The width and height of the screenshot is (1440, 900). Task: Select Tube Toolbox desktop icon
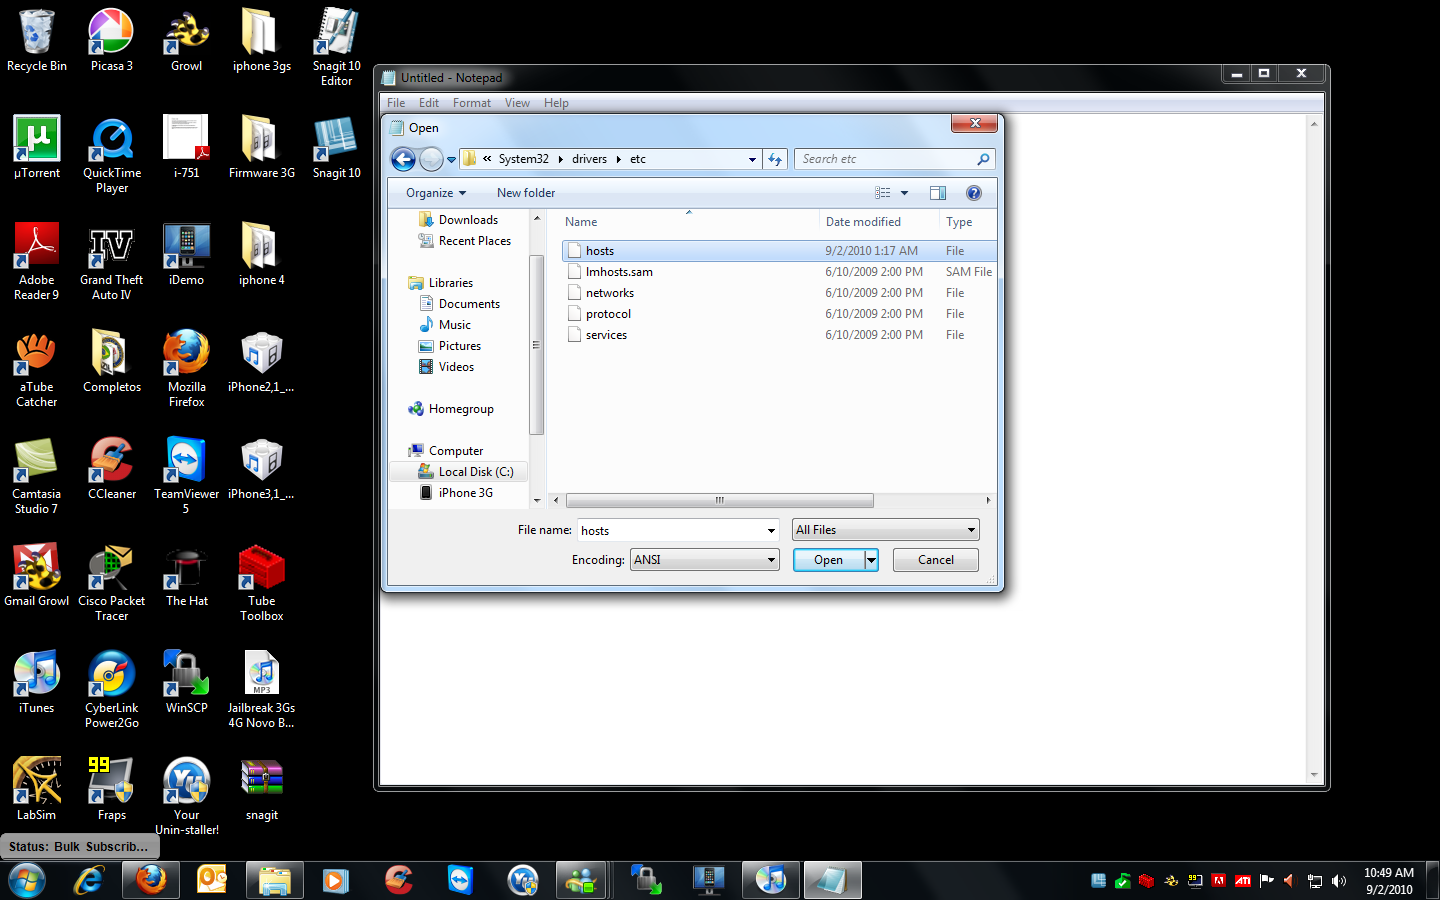pos(262,583)
